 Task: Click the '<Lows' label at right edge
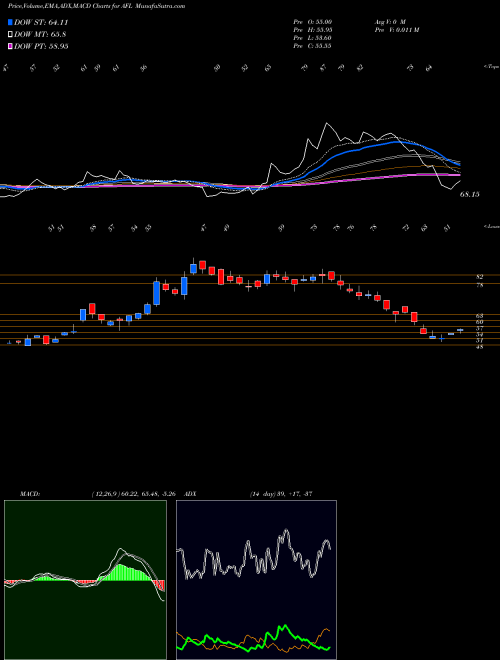[x=492, y=226]
